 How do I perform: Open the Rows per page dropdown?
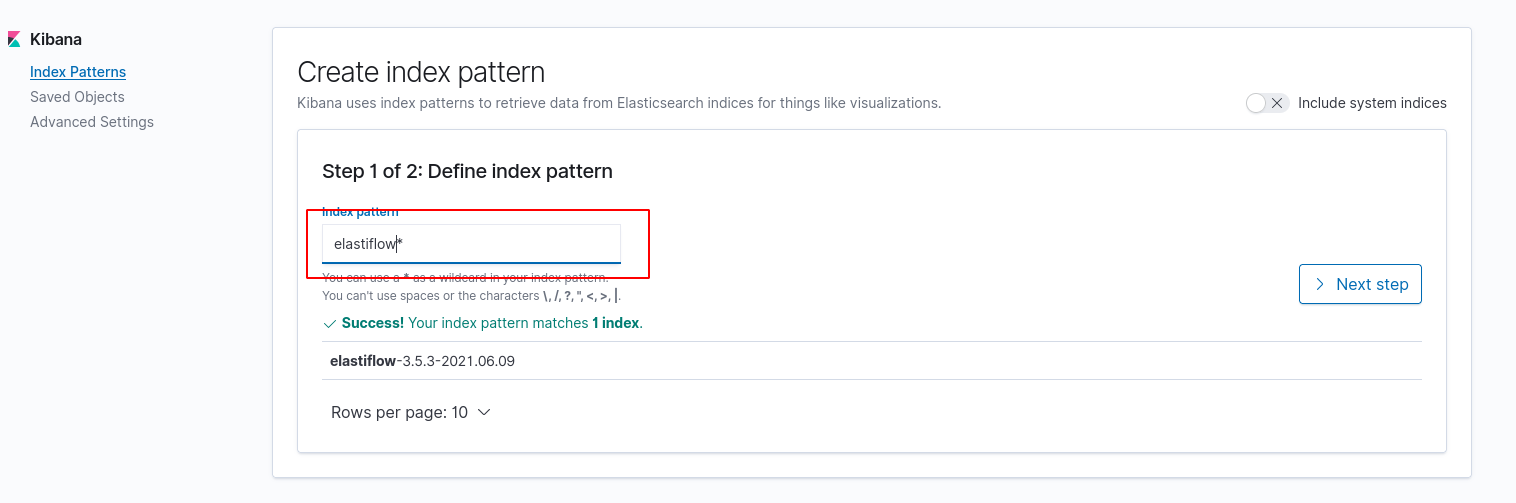point(411,412)
